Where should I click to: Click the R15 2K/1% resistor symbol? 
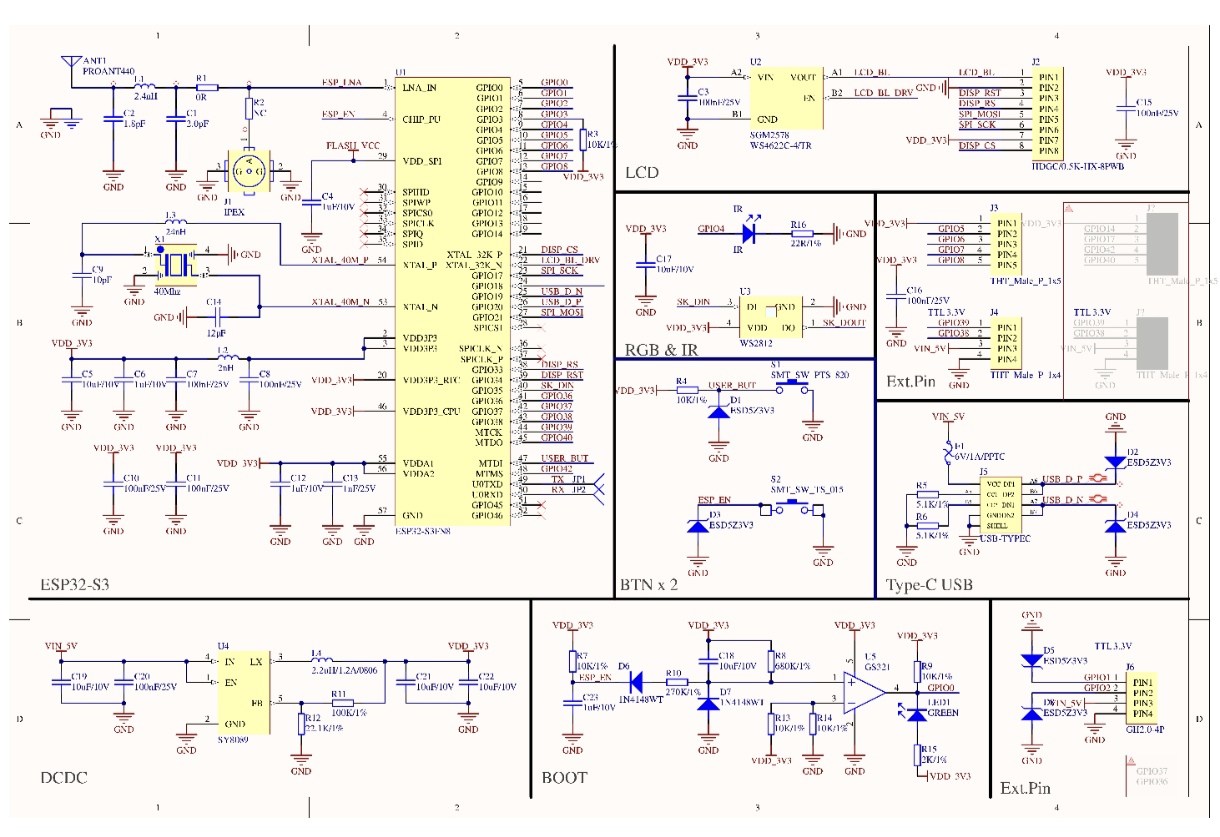917,755
